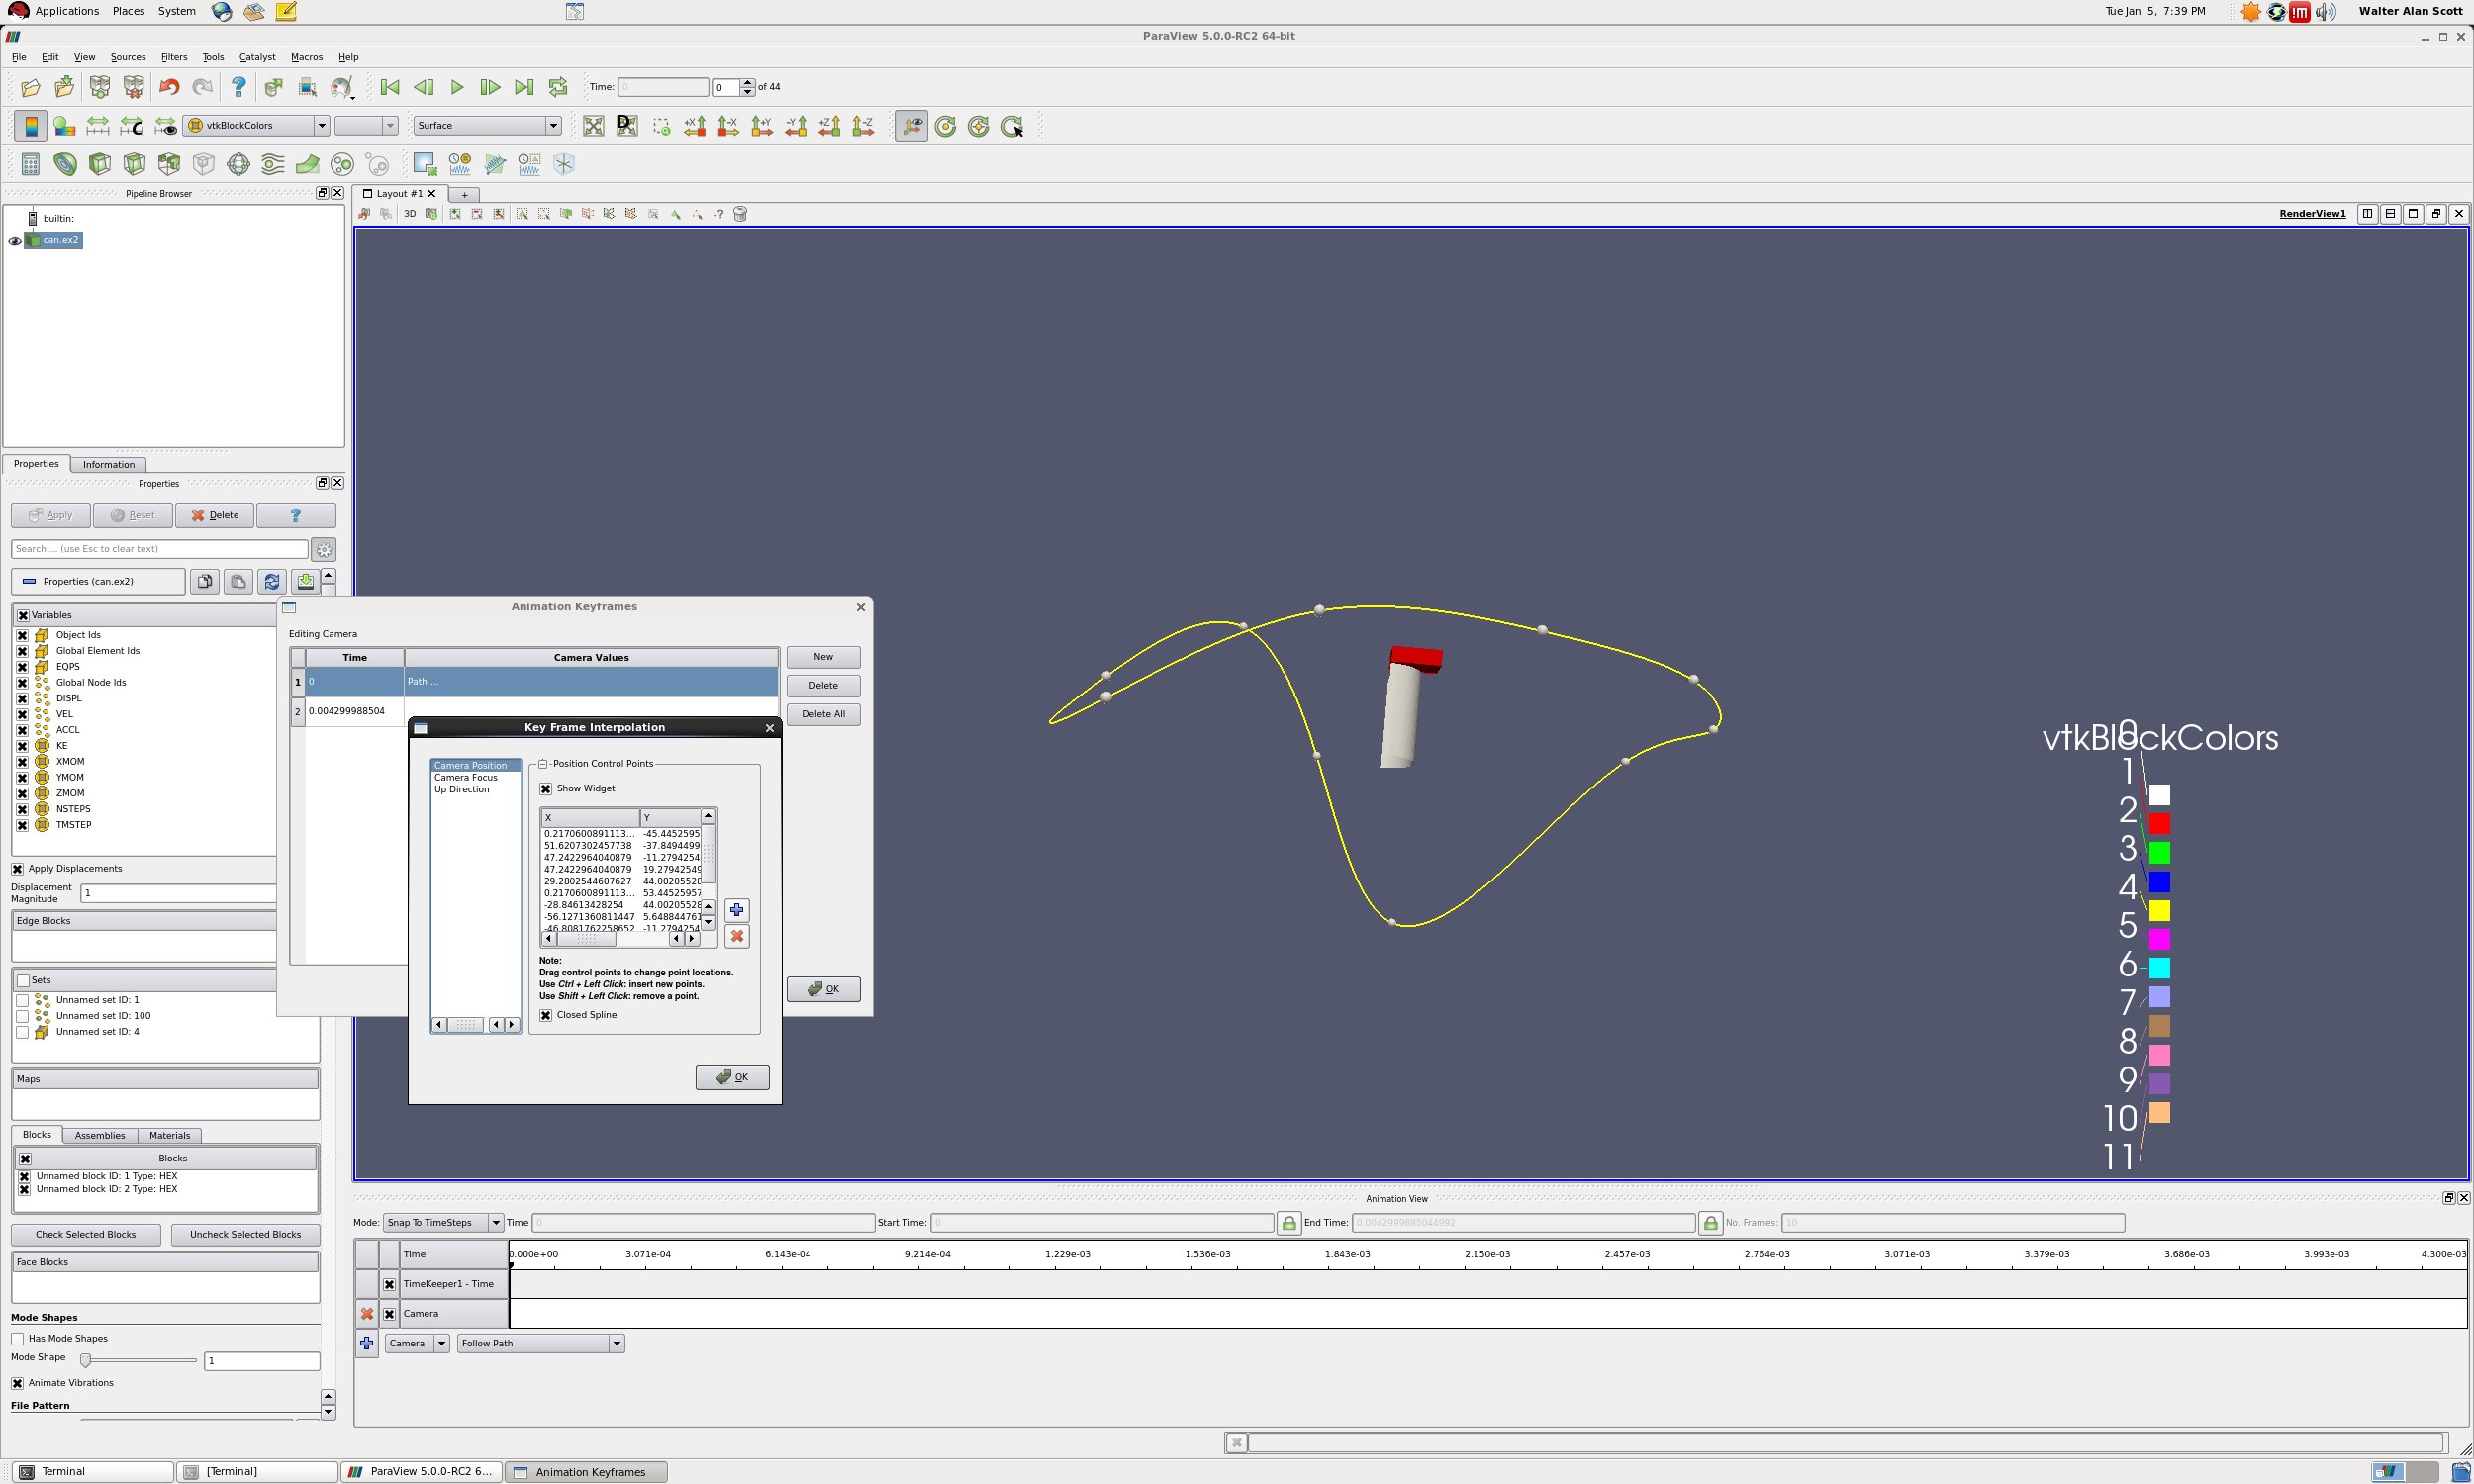Screen dimensions: 2474x1484
Task: Click advanced properties gear toggle
Action: pyautogui.click(x=324, y=550)
